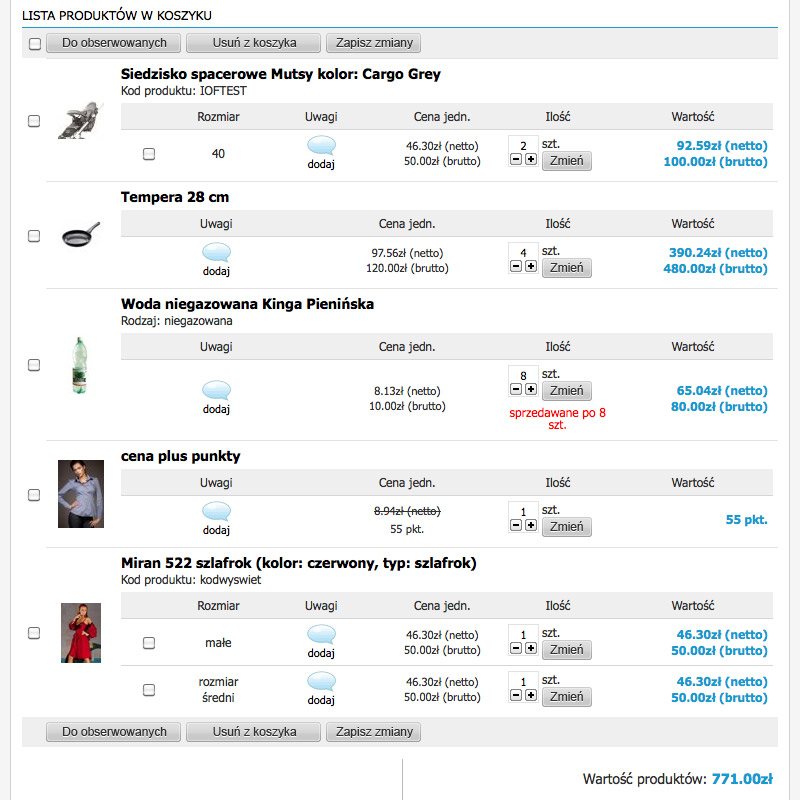
Task: Tick the select-all checkbox in the top toolbar
Action: point(35,43)
